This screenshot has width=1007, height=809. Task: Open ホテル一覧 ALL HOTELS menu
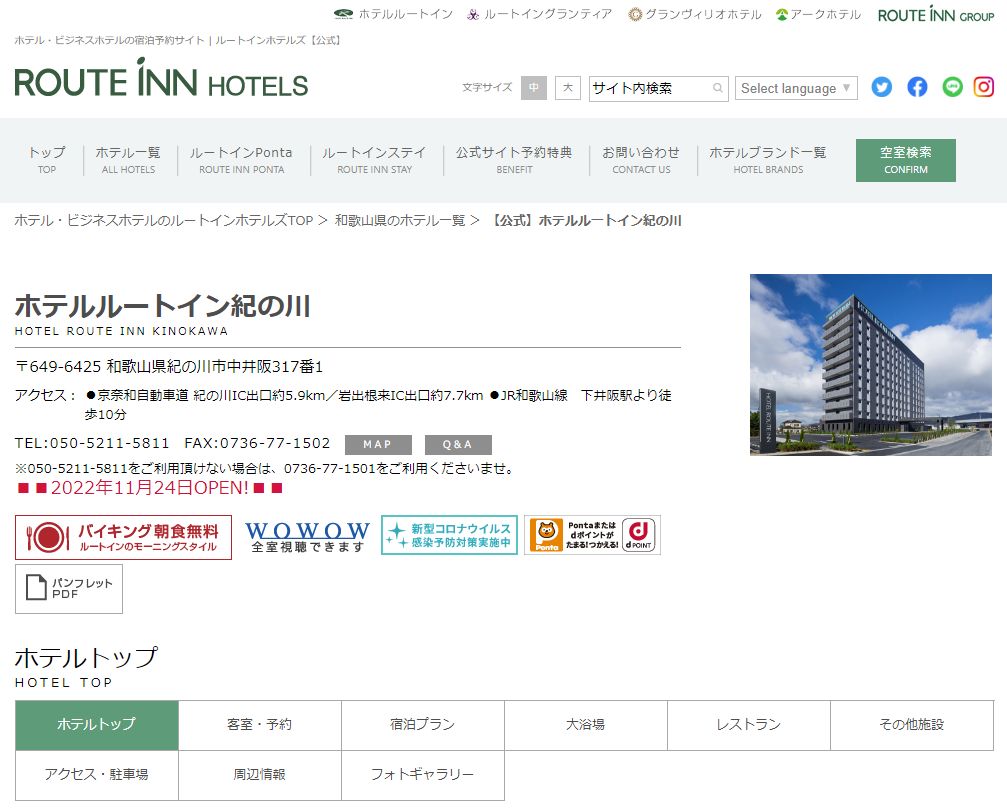point(128,160)
